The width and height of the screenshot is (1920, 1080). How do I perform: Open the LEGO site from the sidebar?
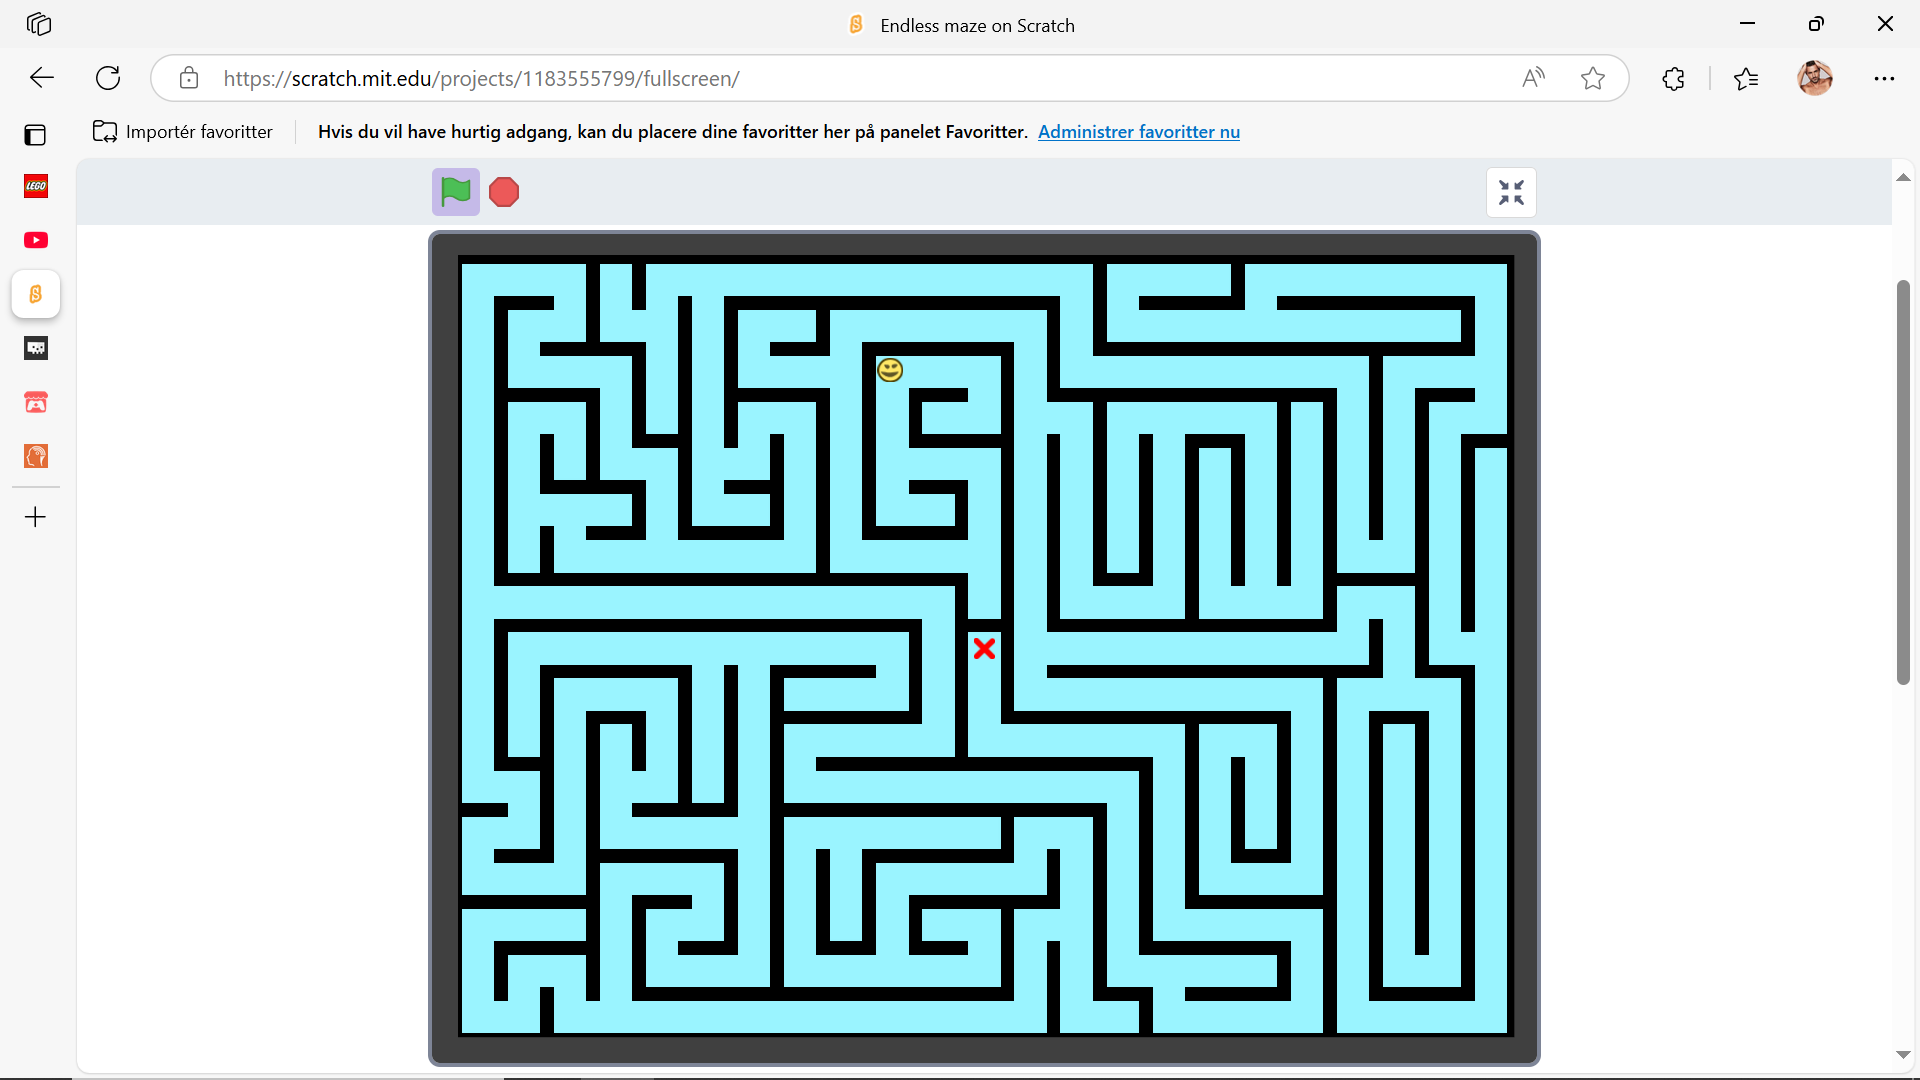point(36,186)
